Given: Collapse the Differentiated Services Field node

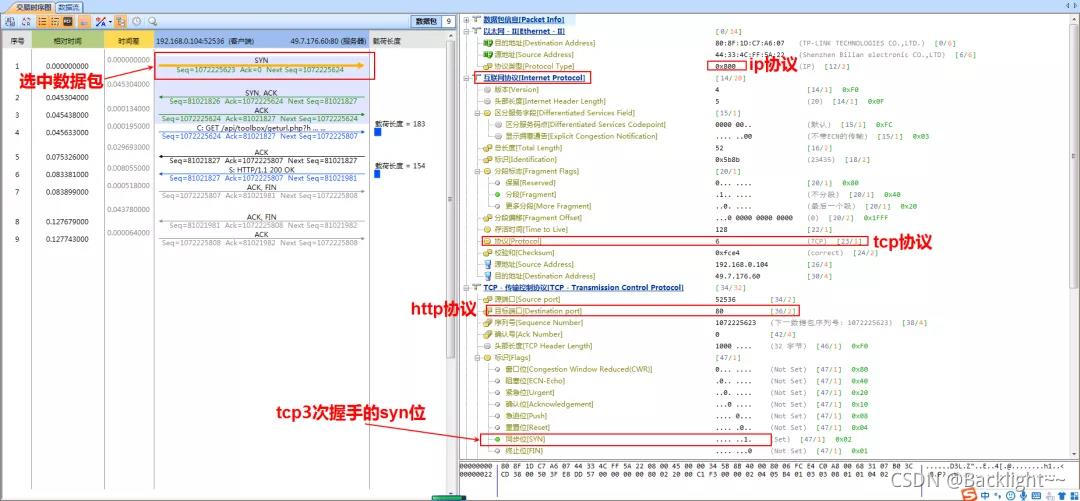Looking at the screenshot, I should point(478,113).
